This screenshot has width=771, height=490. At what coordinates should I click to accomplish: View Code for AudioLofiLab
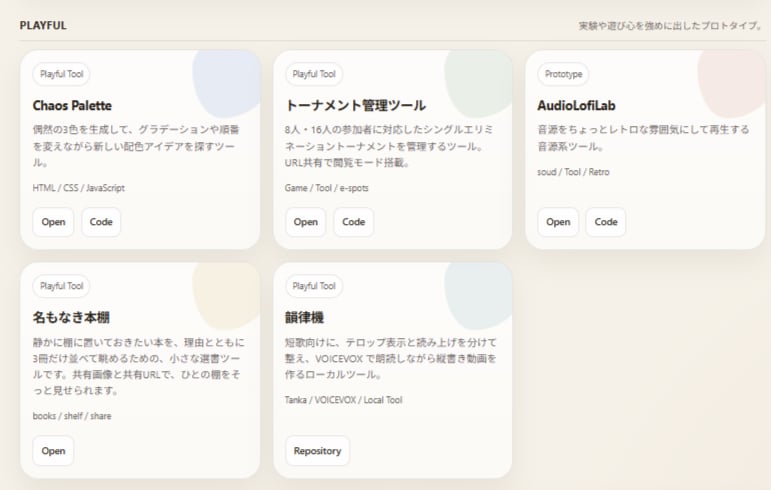pos(606,222)
